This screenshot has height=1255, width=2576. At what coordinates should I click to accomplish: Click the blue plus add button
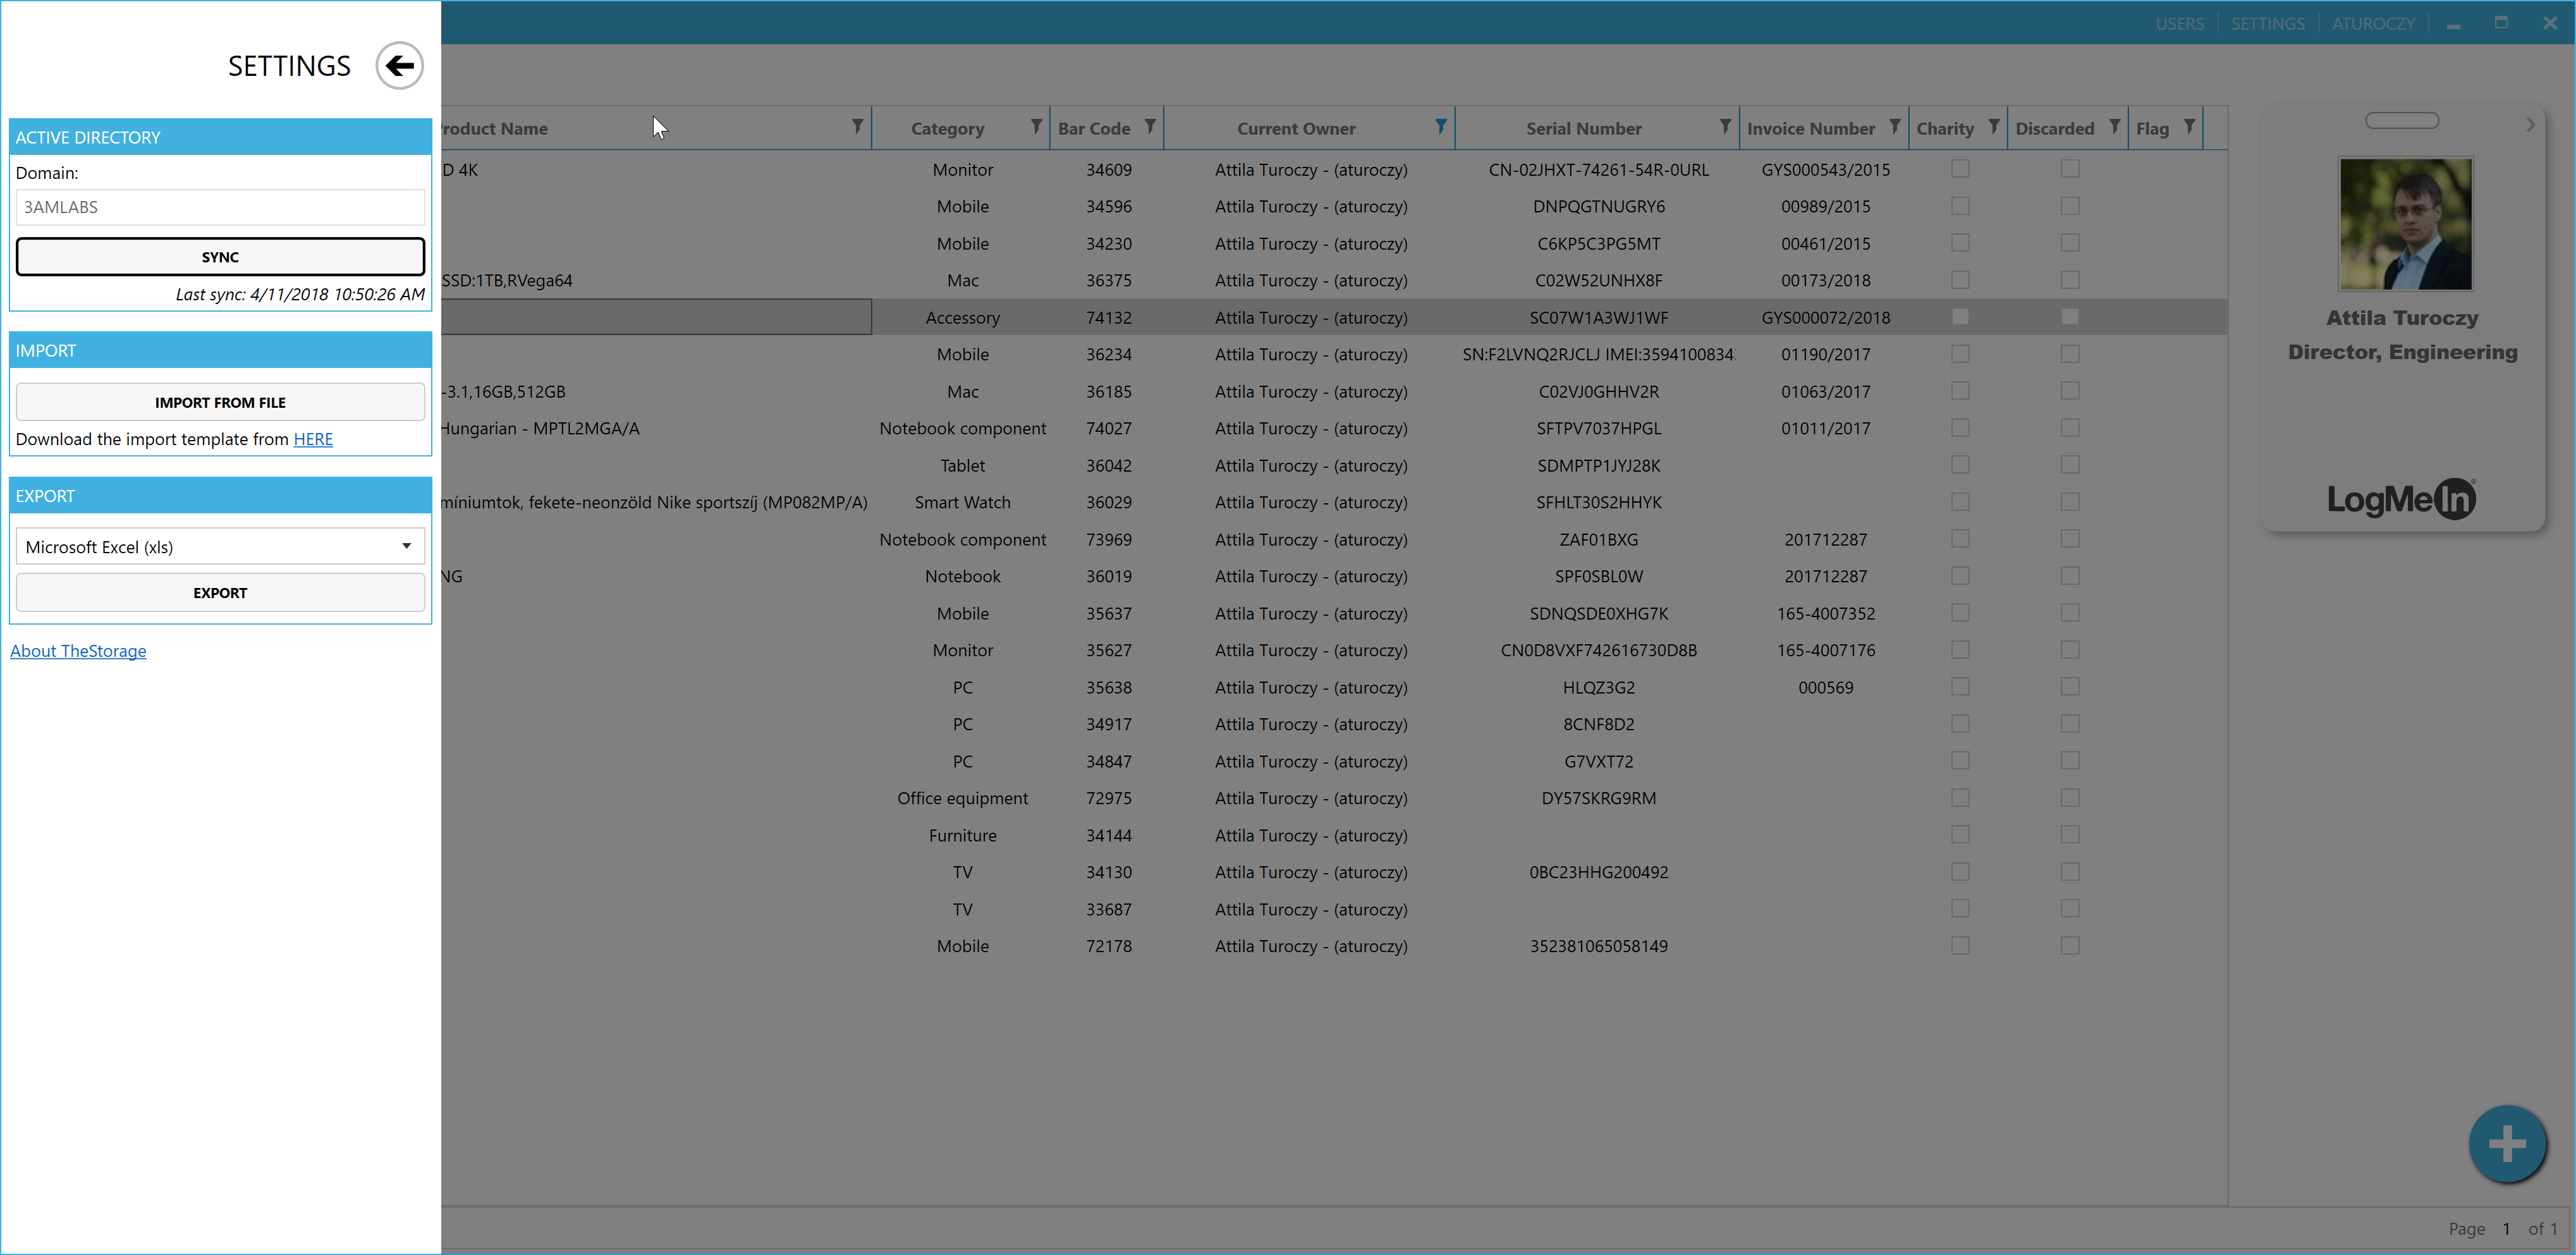point(2506,1144)
